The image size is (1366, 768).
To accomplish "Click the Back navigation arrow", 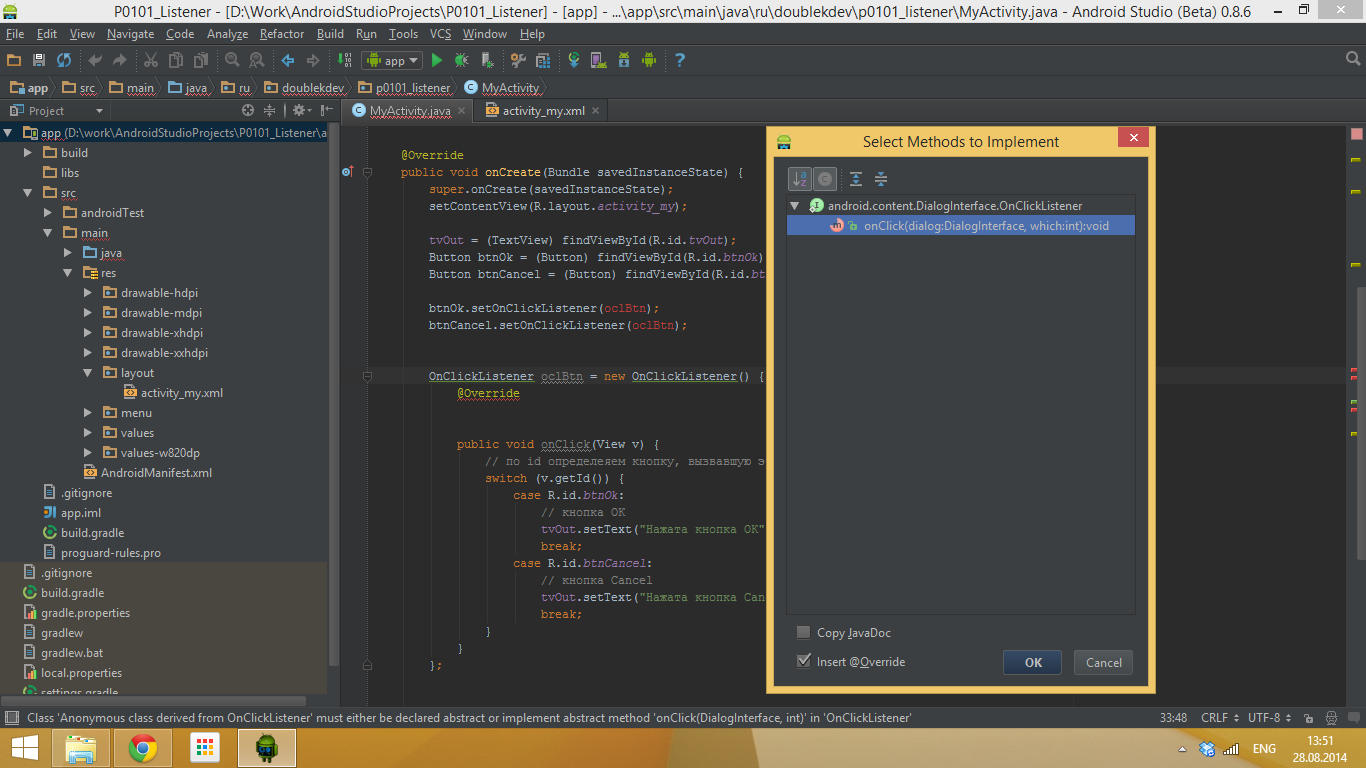I will point(288,60).
